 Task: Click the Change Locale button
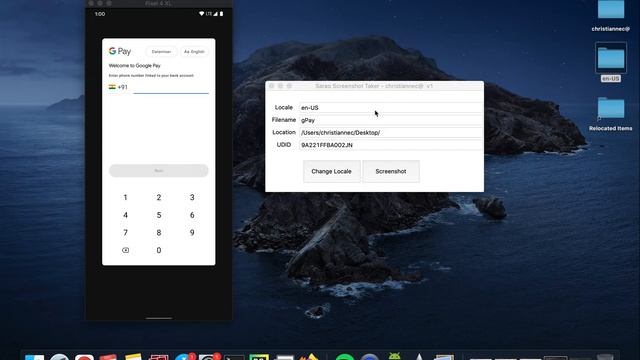coord(331,171)
